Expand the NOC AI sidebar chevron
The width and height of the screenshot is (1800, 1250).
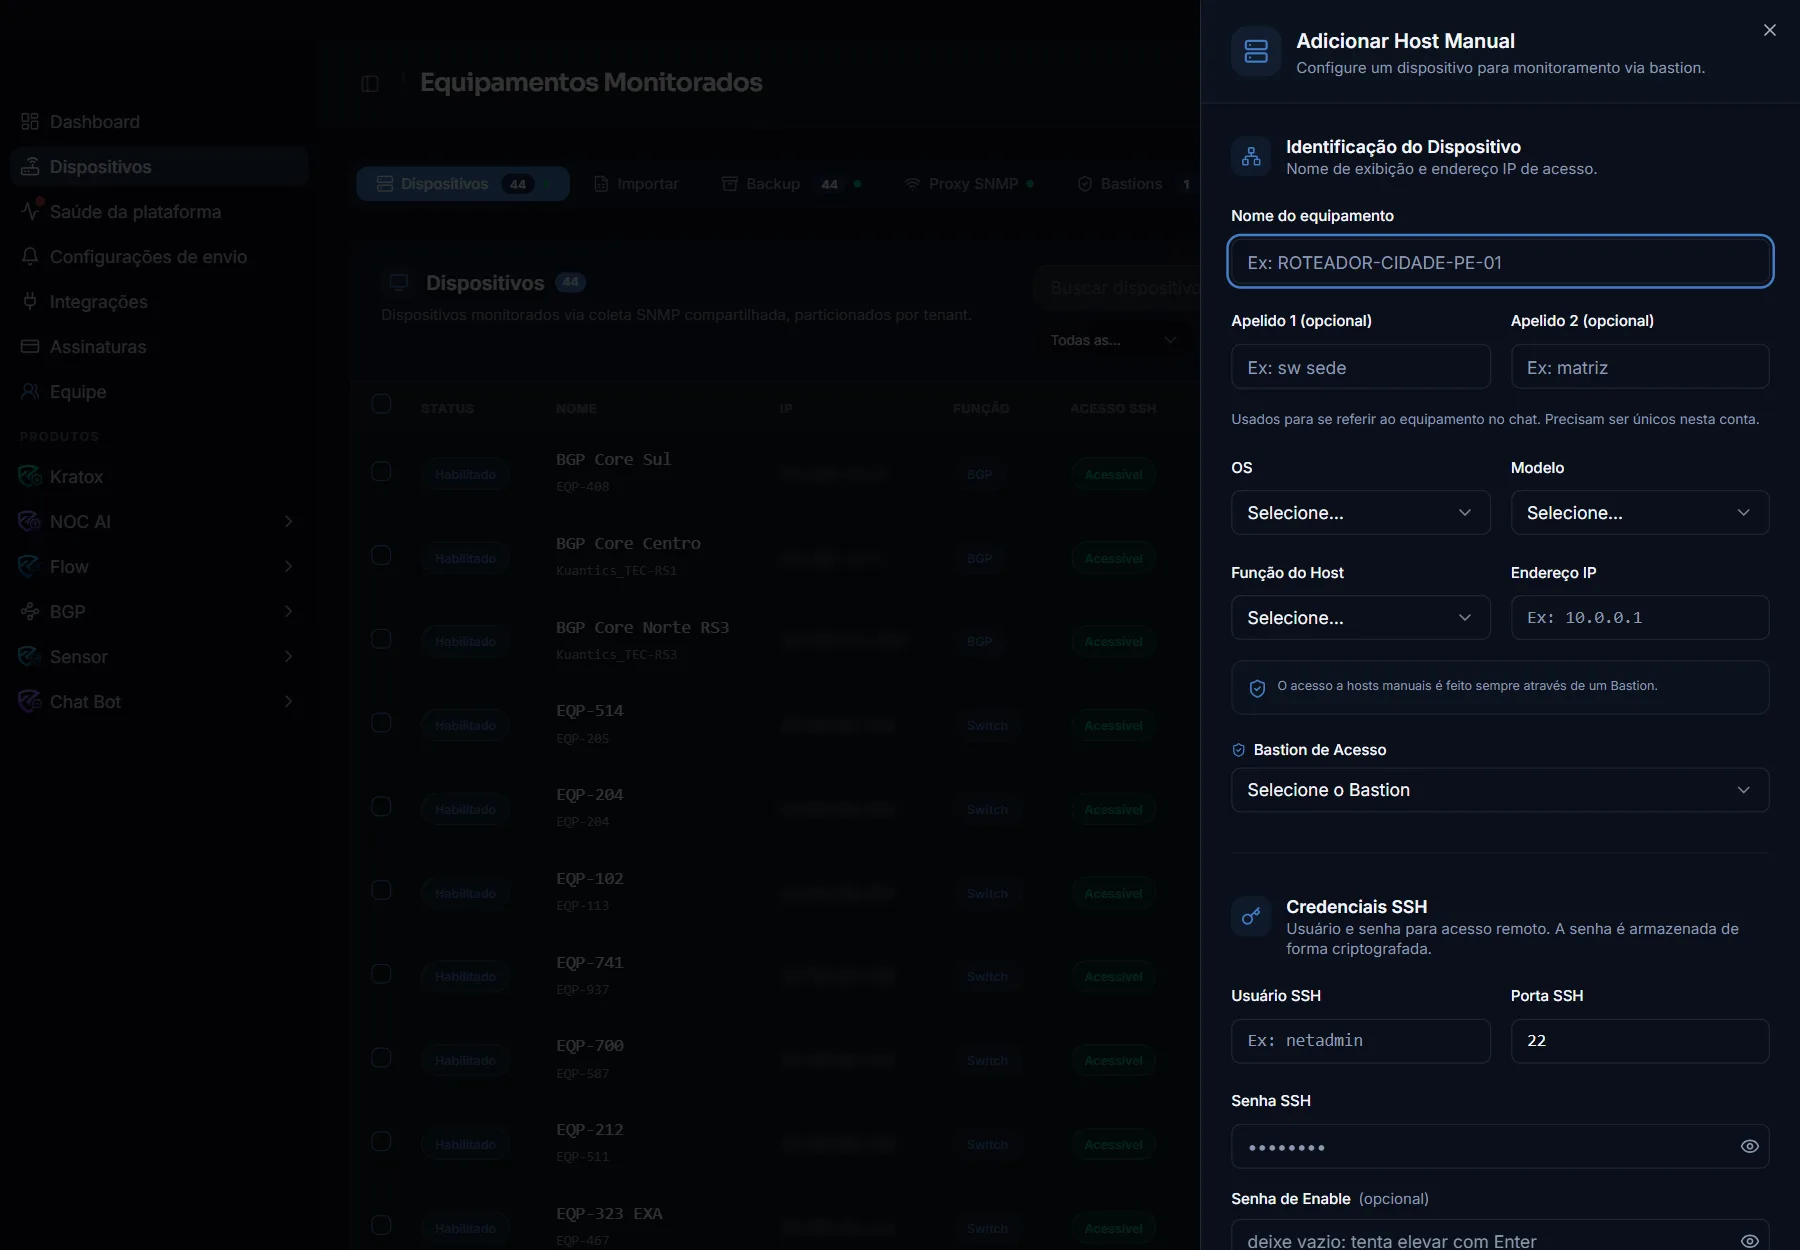pos(288,521)
